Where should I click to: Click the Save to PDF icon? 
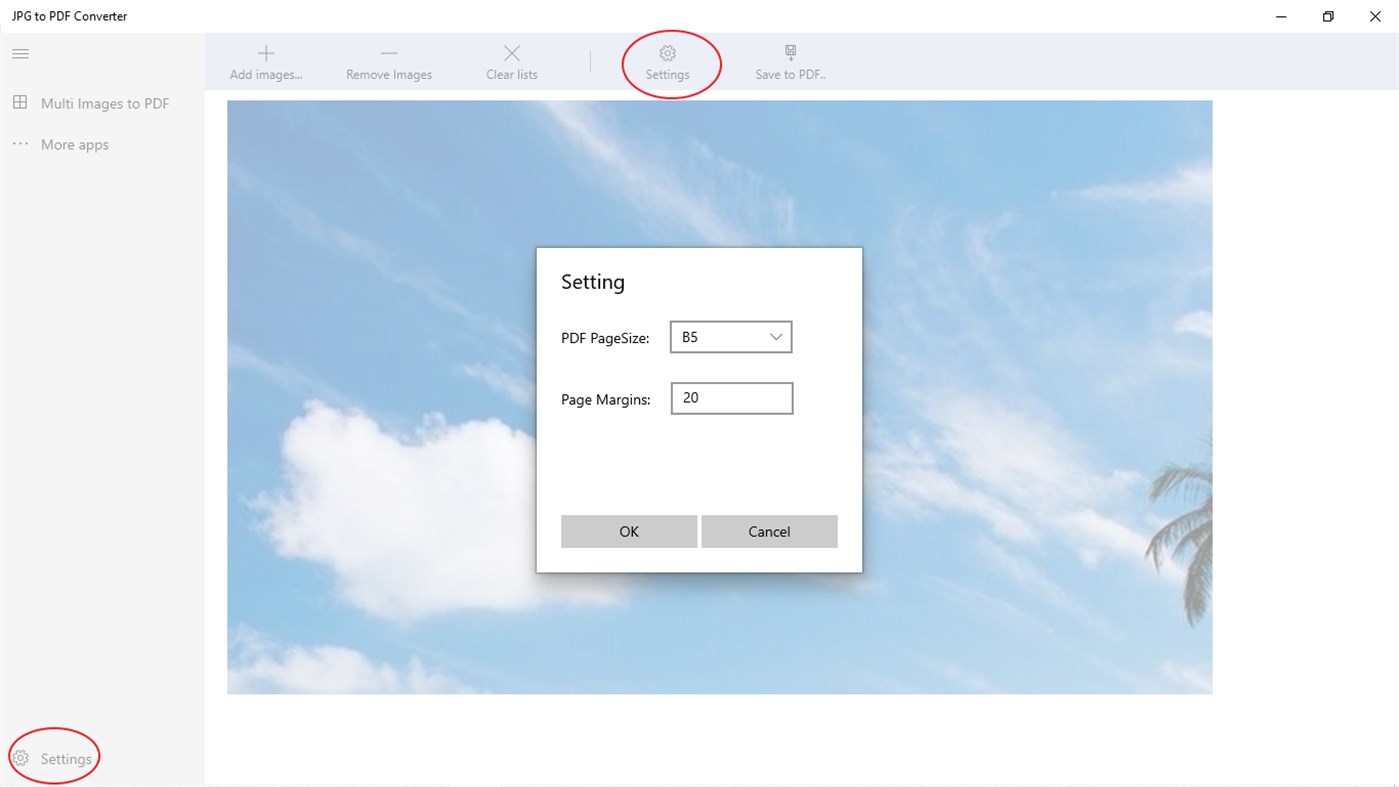pyautogui.click(x=789, y=60)
